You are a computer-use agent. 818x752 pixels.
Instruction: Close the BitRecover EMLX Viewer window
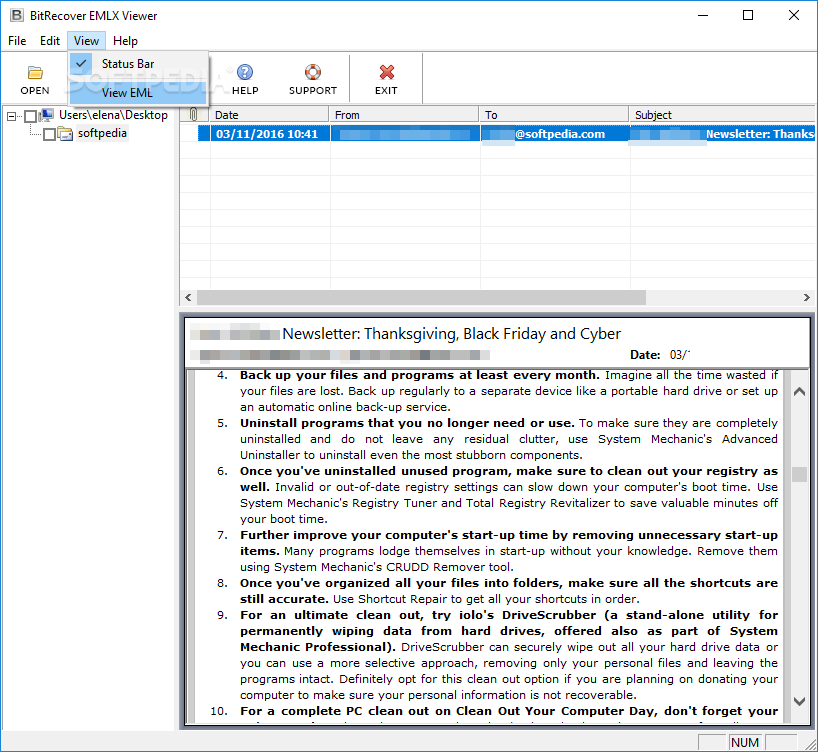(x=793, y=15)
